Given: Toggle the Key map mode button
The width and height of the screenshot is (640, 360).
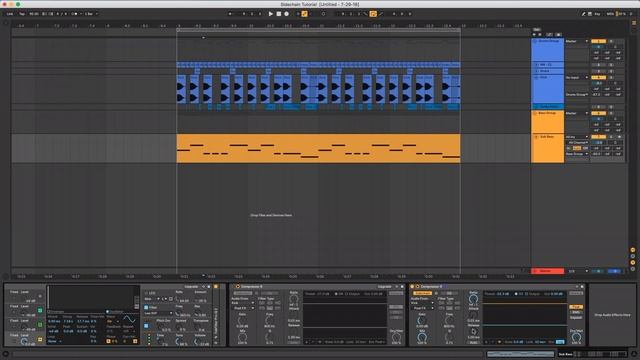Looking at the screenshot, I should (x=597, y=14).
